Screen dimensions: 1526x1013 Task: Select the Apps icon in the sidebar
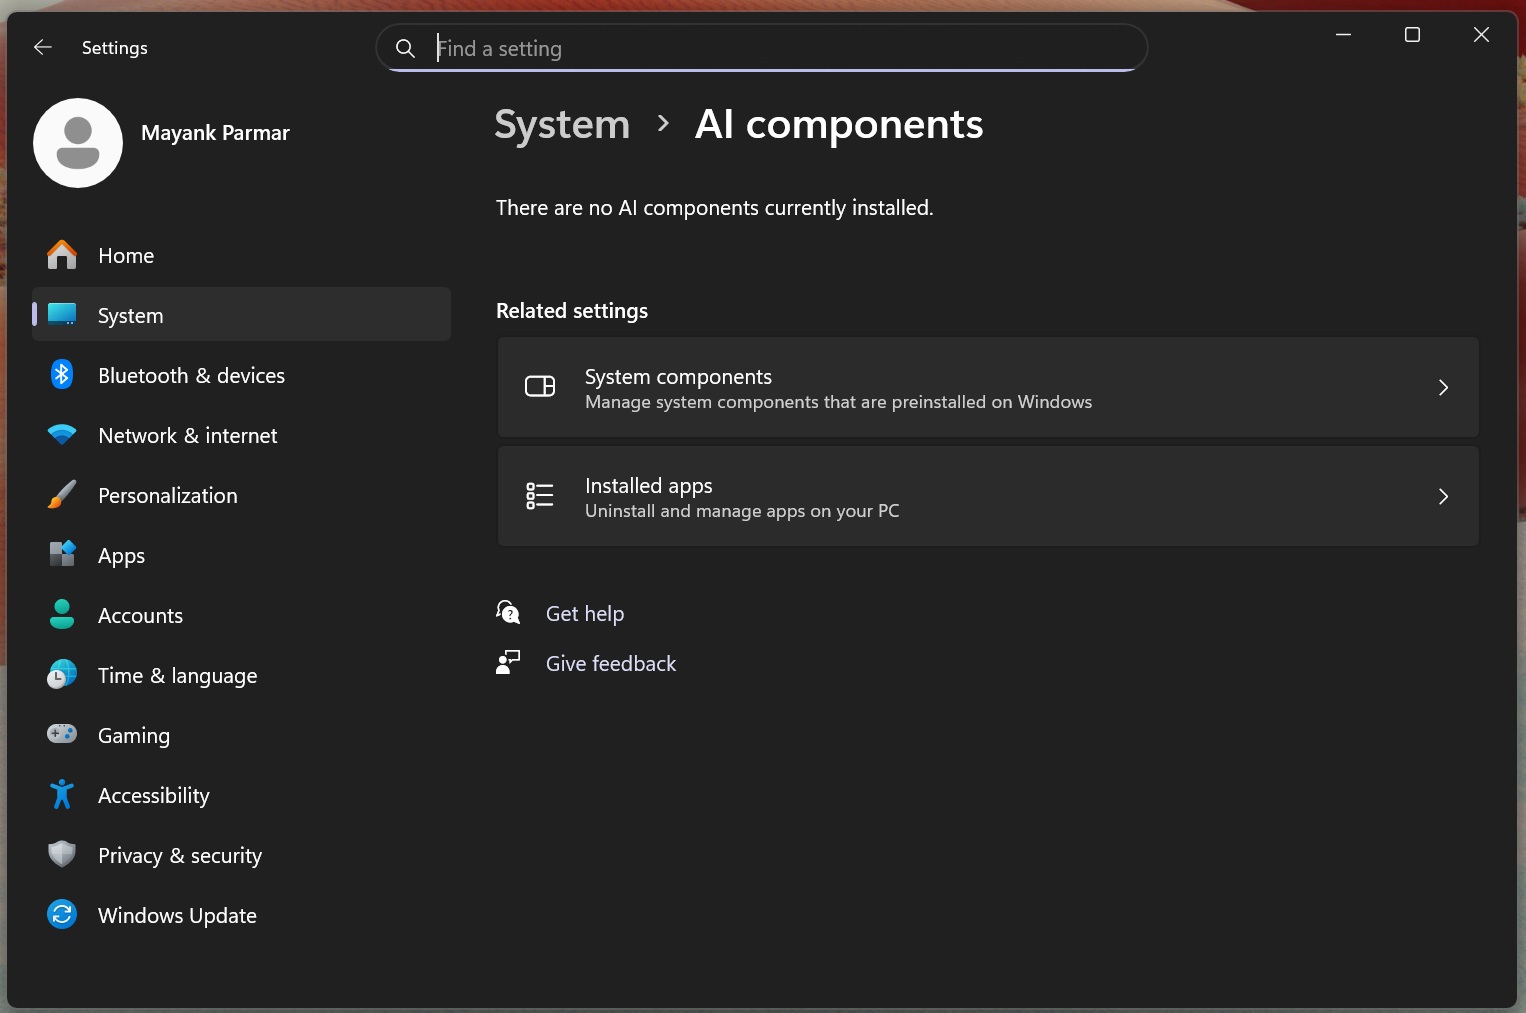pyautogui.click(x=62, y=555)
